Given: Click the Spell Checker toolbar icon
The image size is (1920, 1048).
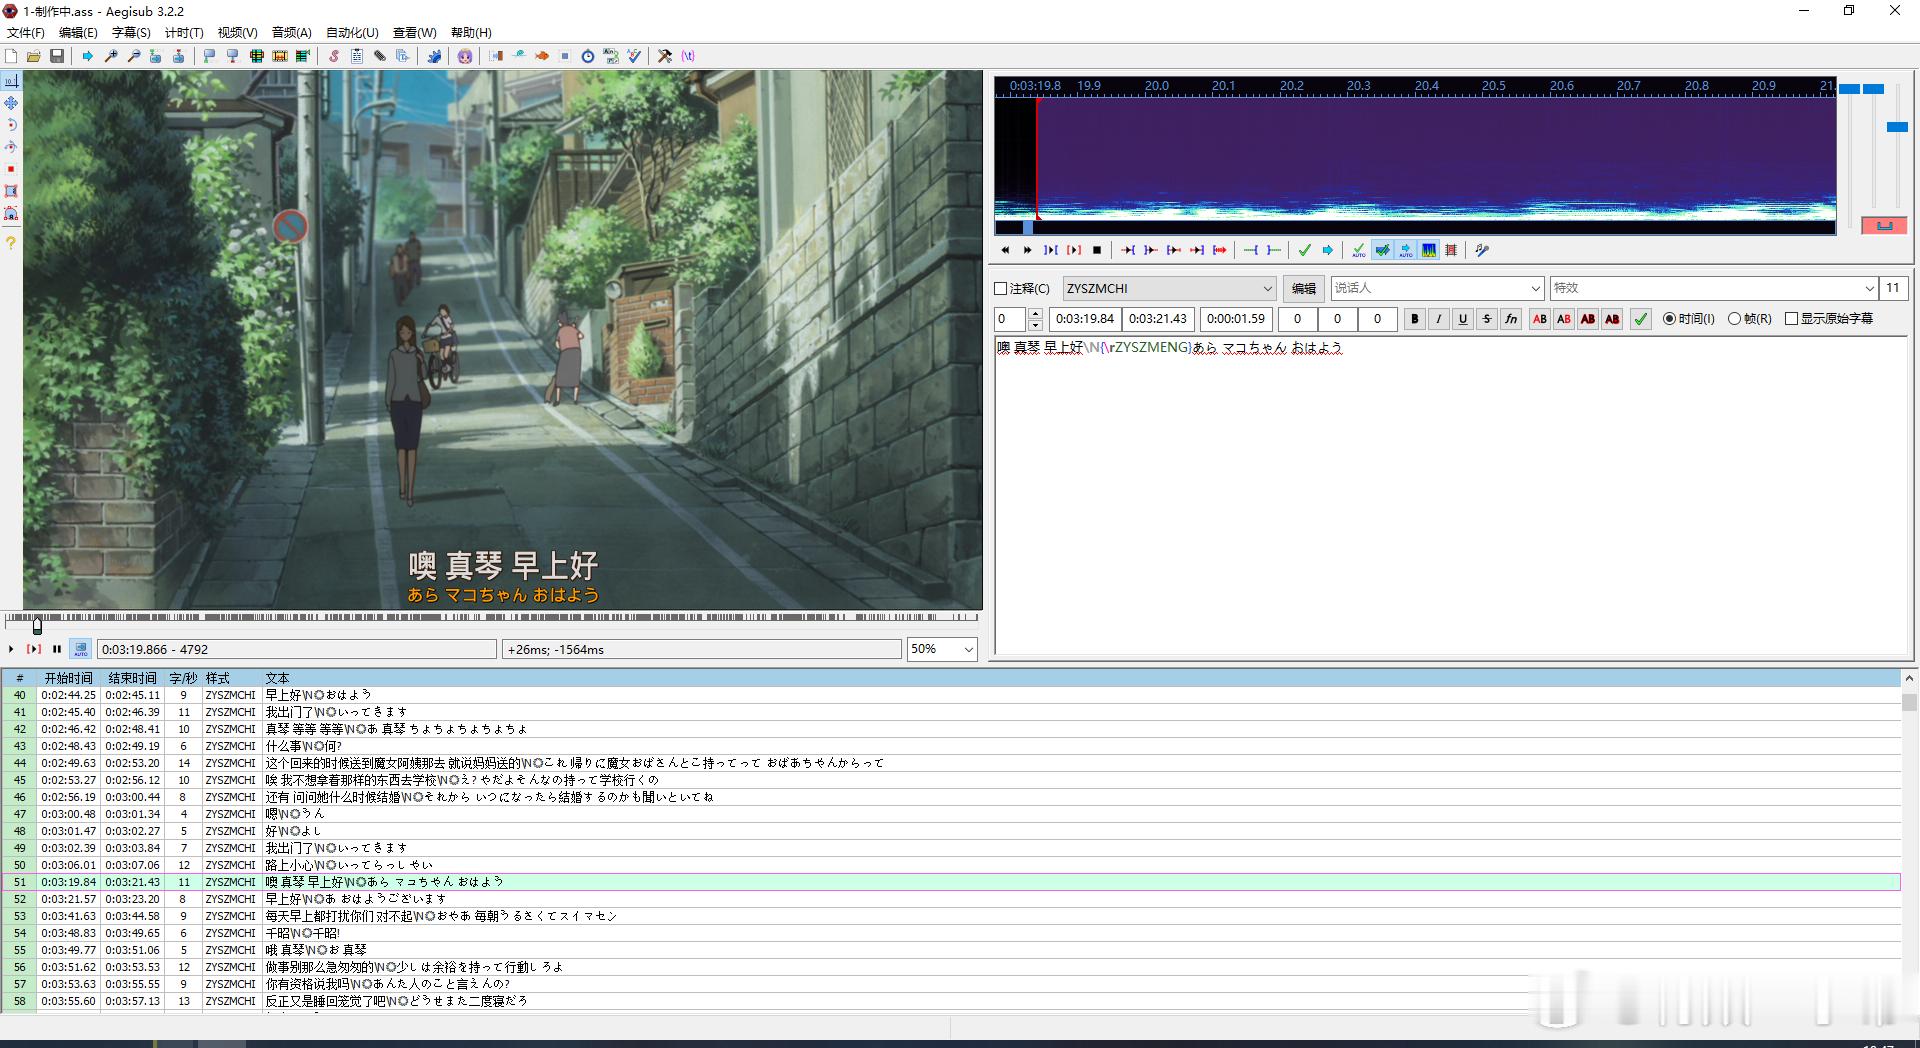Looking at the screenshot, I should (633, 56).
